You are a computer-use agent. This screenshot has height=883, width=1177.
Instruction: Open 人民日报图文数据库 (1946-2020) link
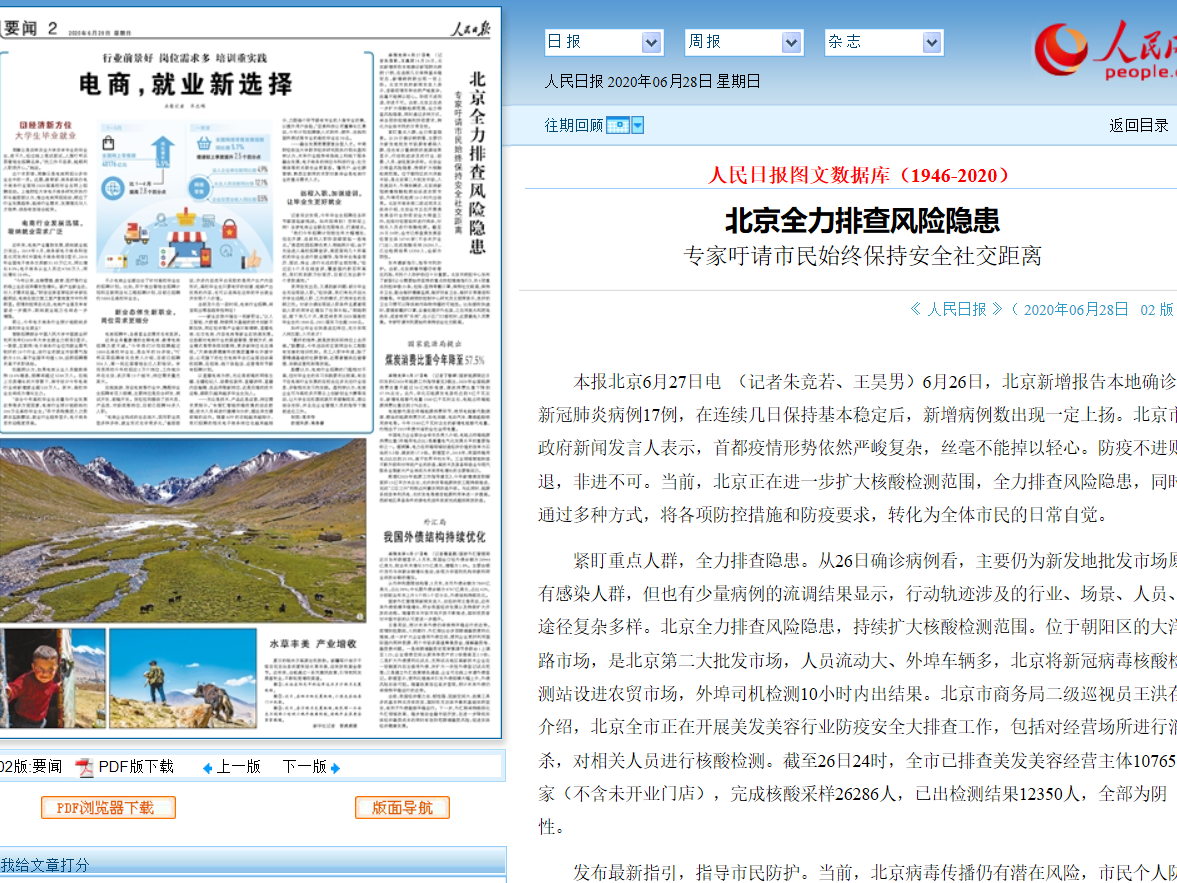[861, 175]
